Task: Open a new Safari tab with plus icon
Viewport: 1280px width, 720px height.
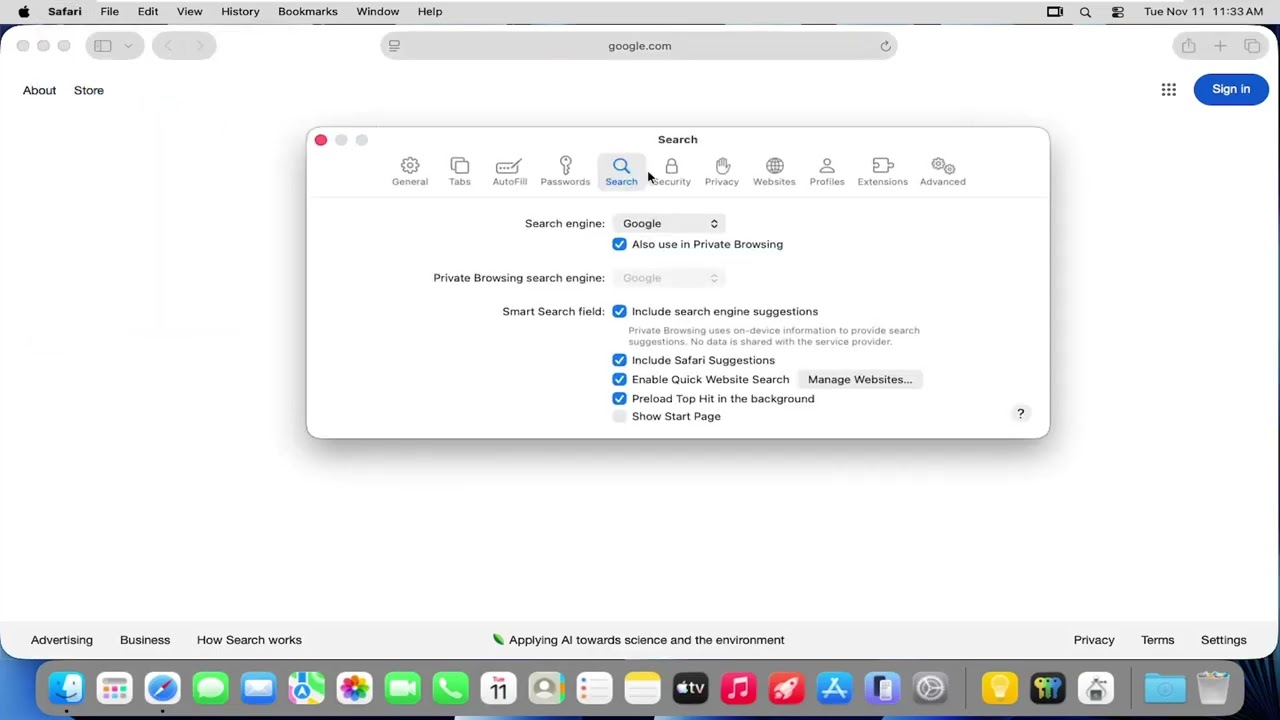Action: [1220, 46]
